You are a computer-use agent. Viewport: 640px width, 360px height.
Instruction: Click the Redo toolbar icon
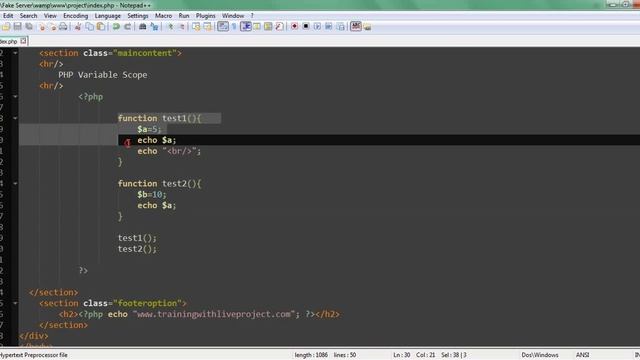tap(128, 27)
